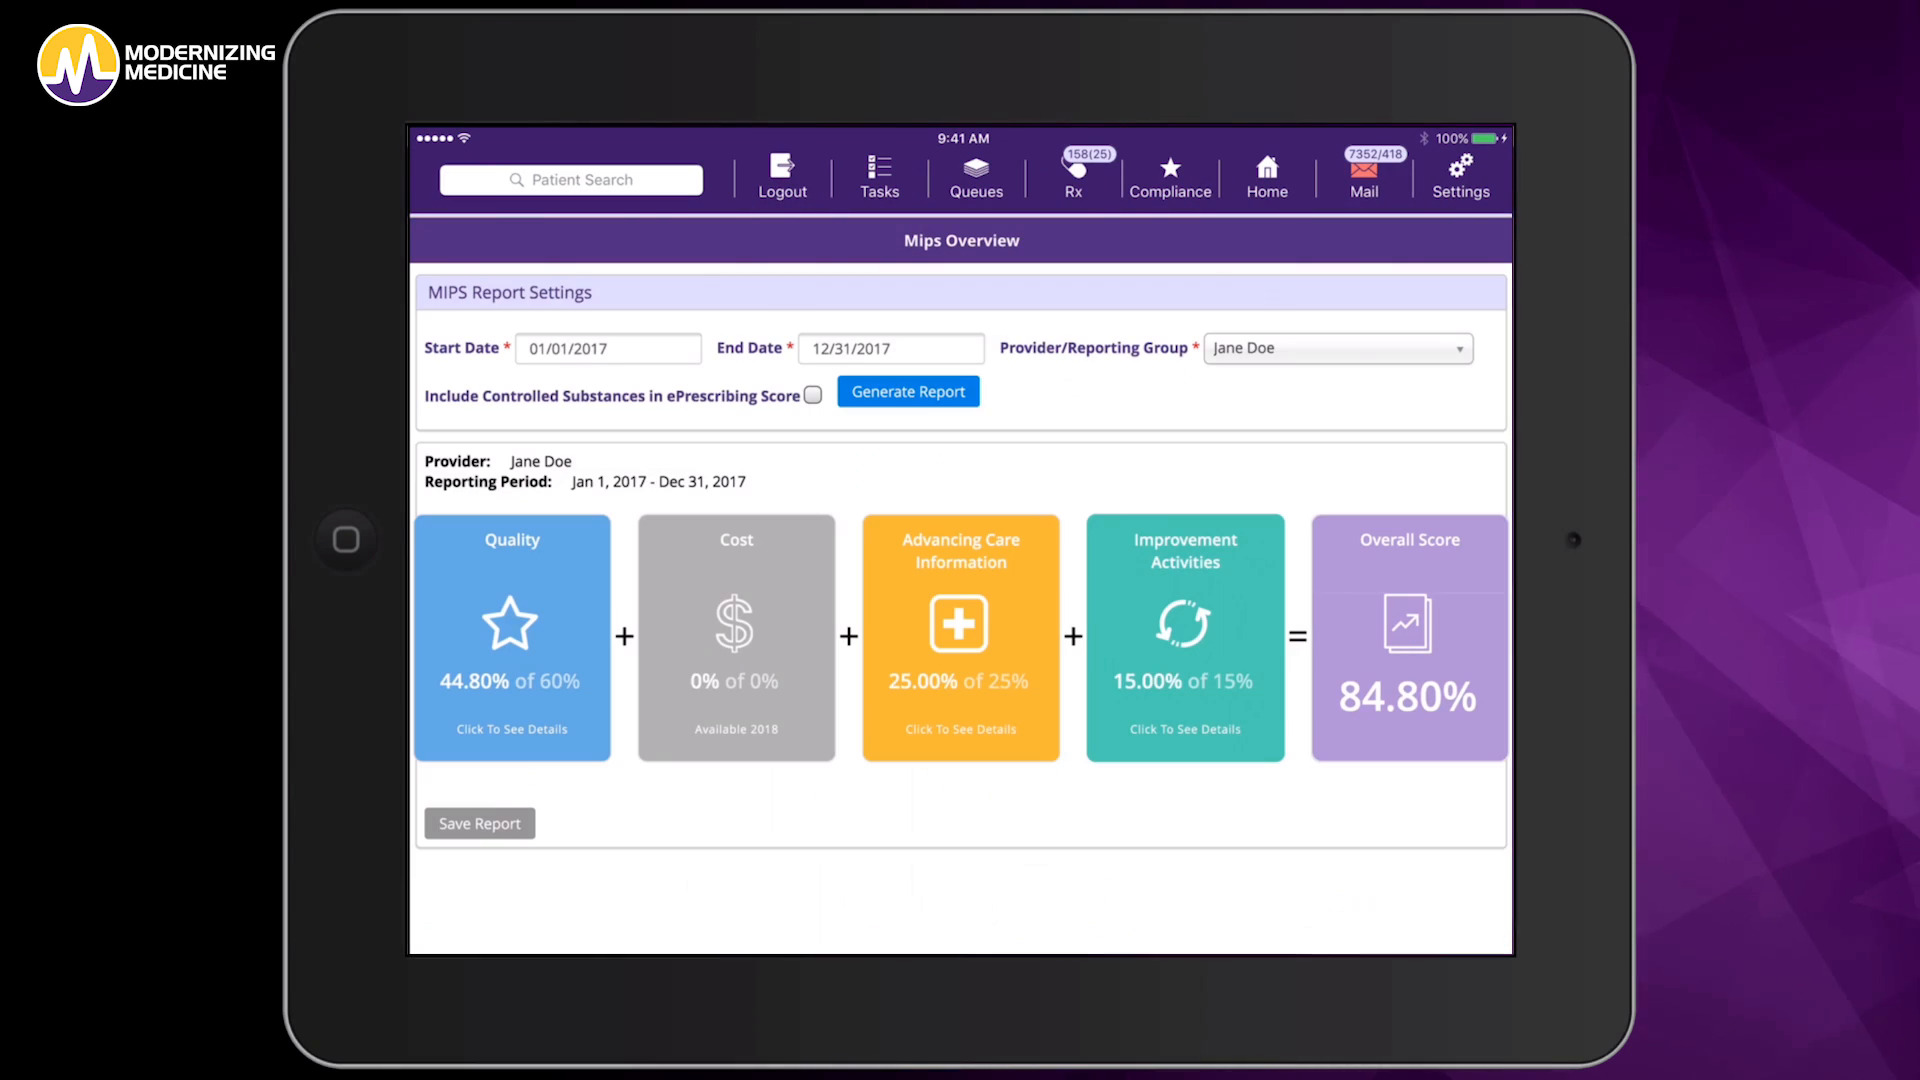Open the Queues icon
Image resolution: width=1920 pixels, height=1080 pixels.
click(976, 167)
